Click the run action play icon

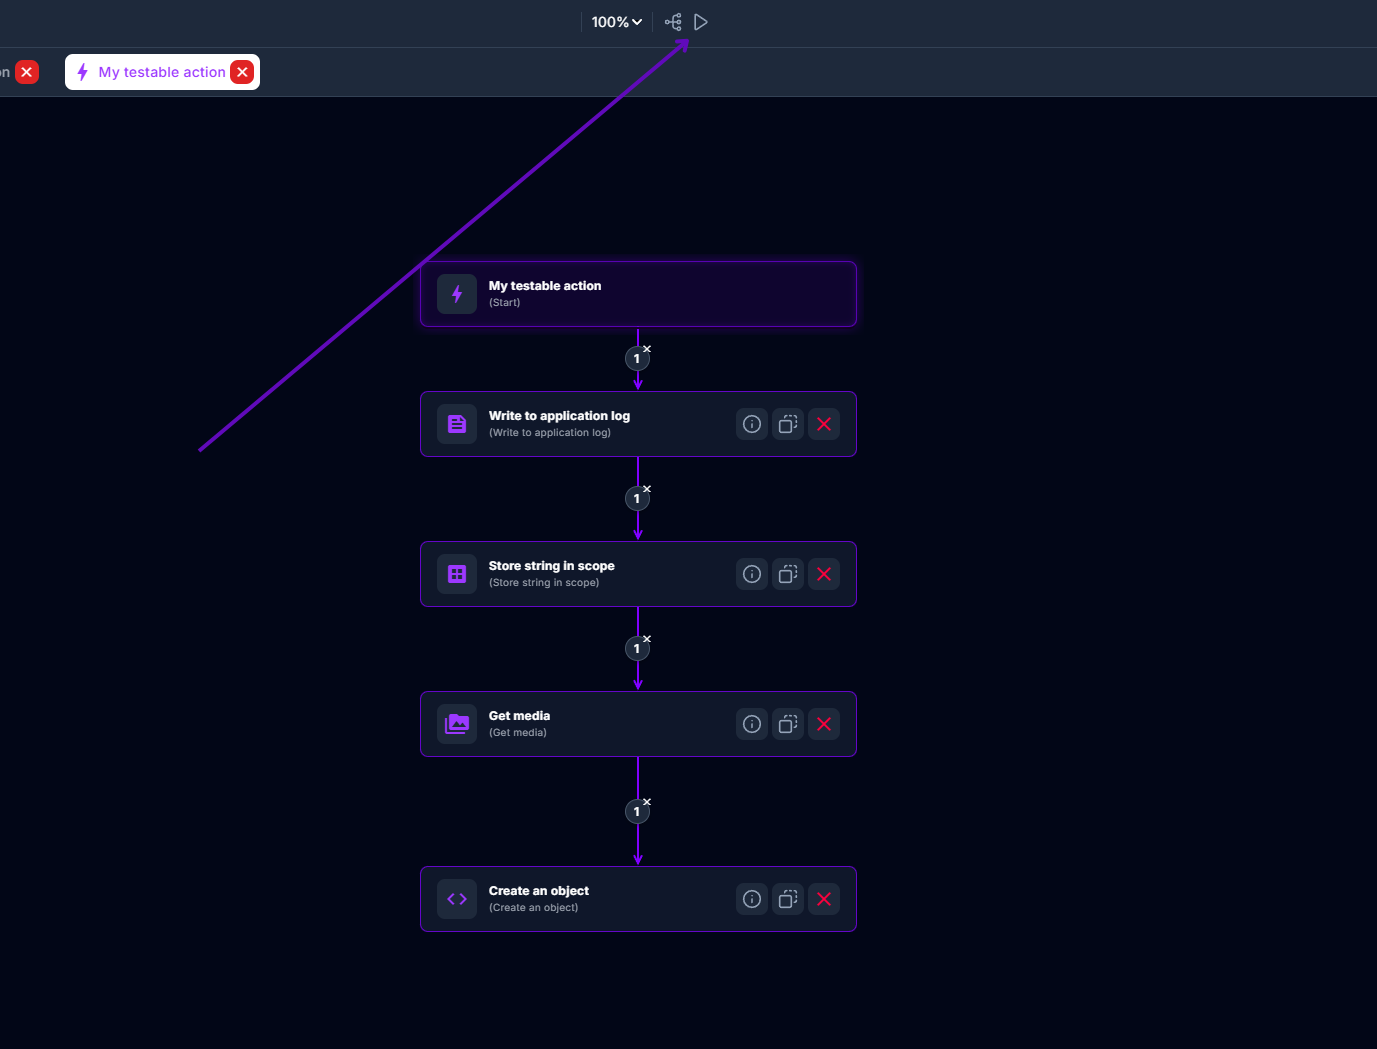(701, 22)
